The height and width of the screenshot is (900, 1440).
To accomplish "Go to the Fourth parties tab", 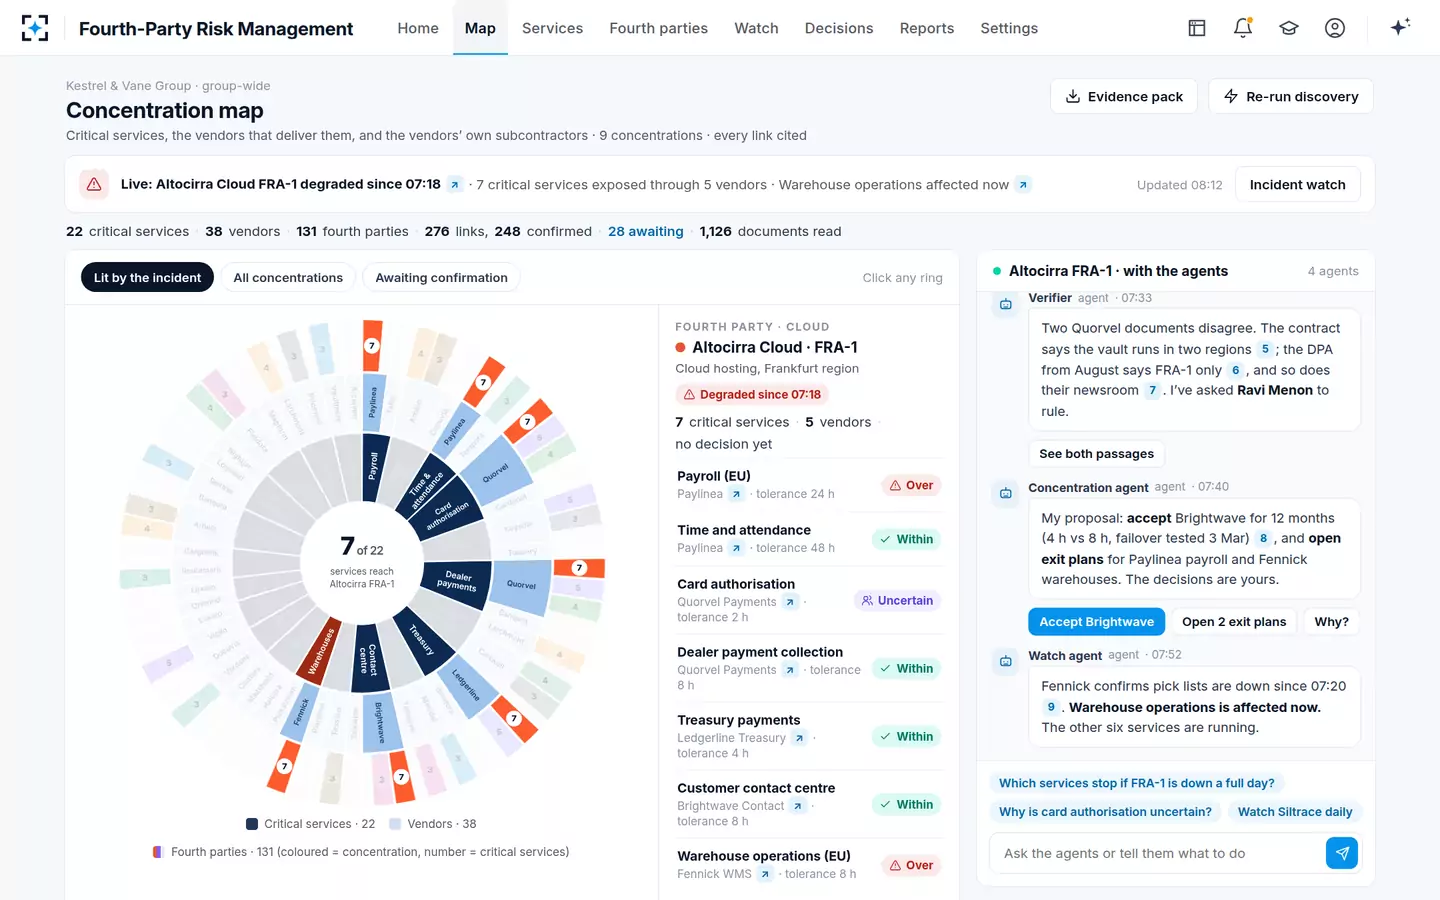I will tap(658, 28).
